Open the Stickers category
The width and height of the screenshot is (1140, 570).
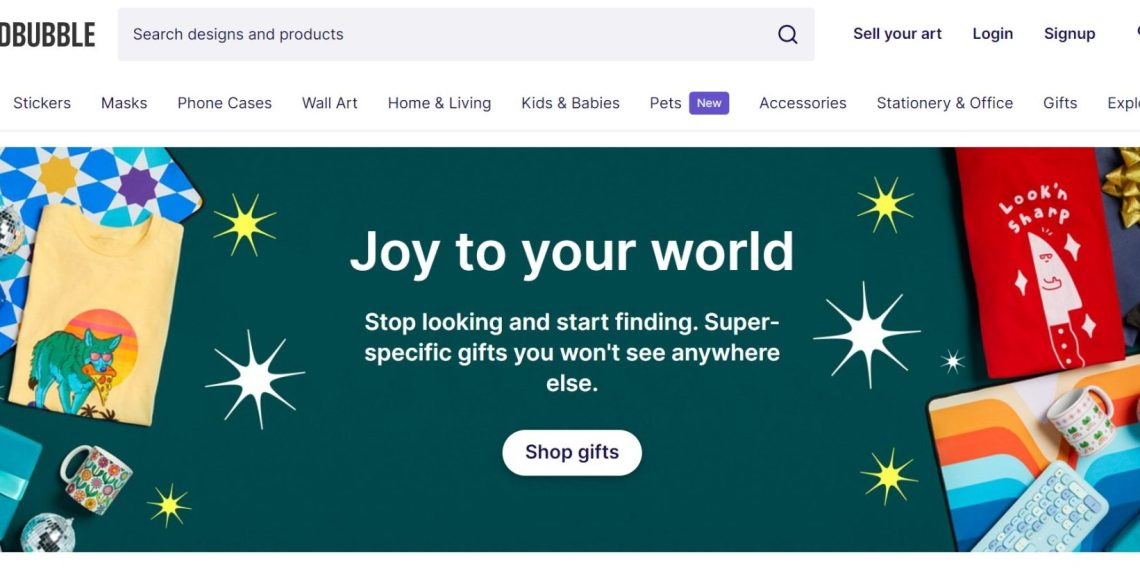coord(42,103)
